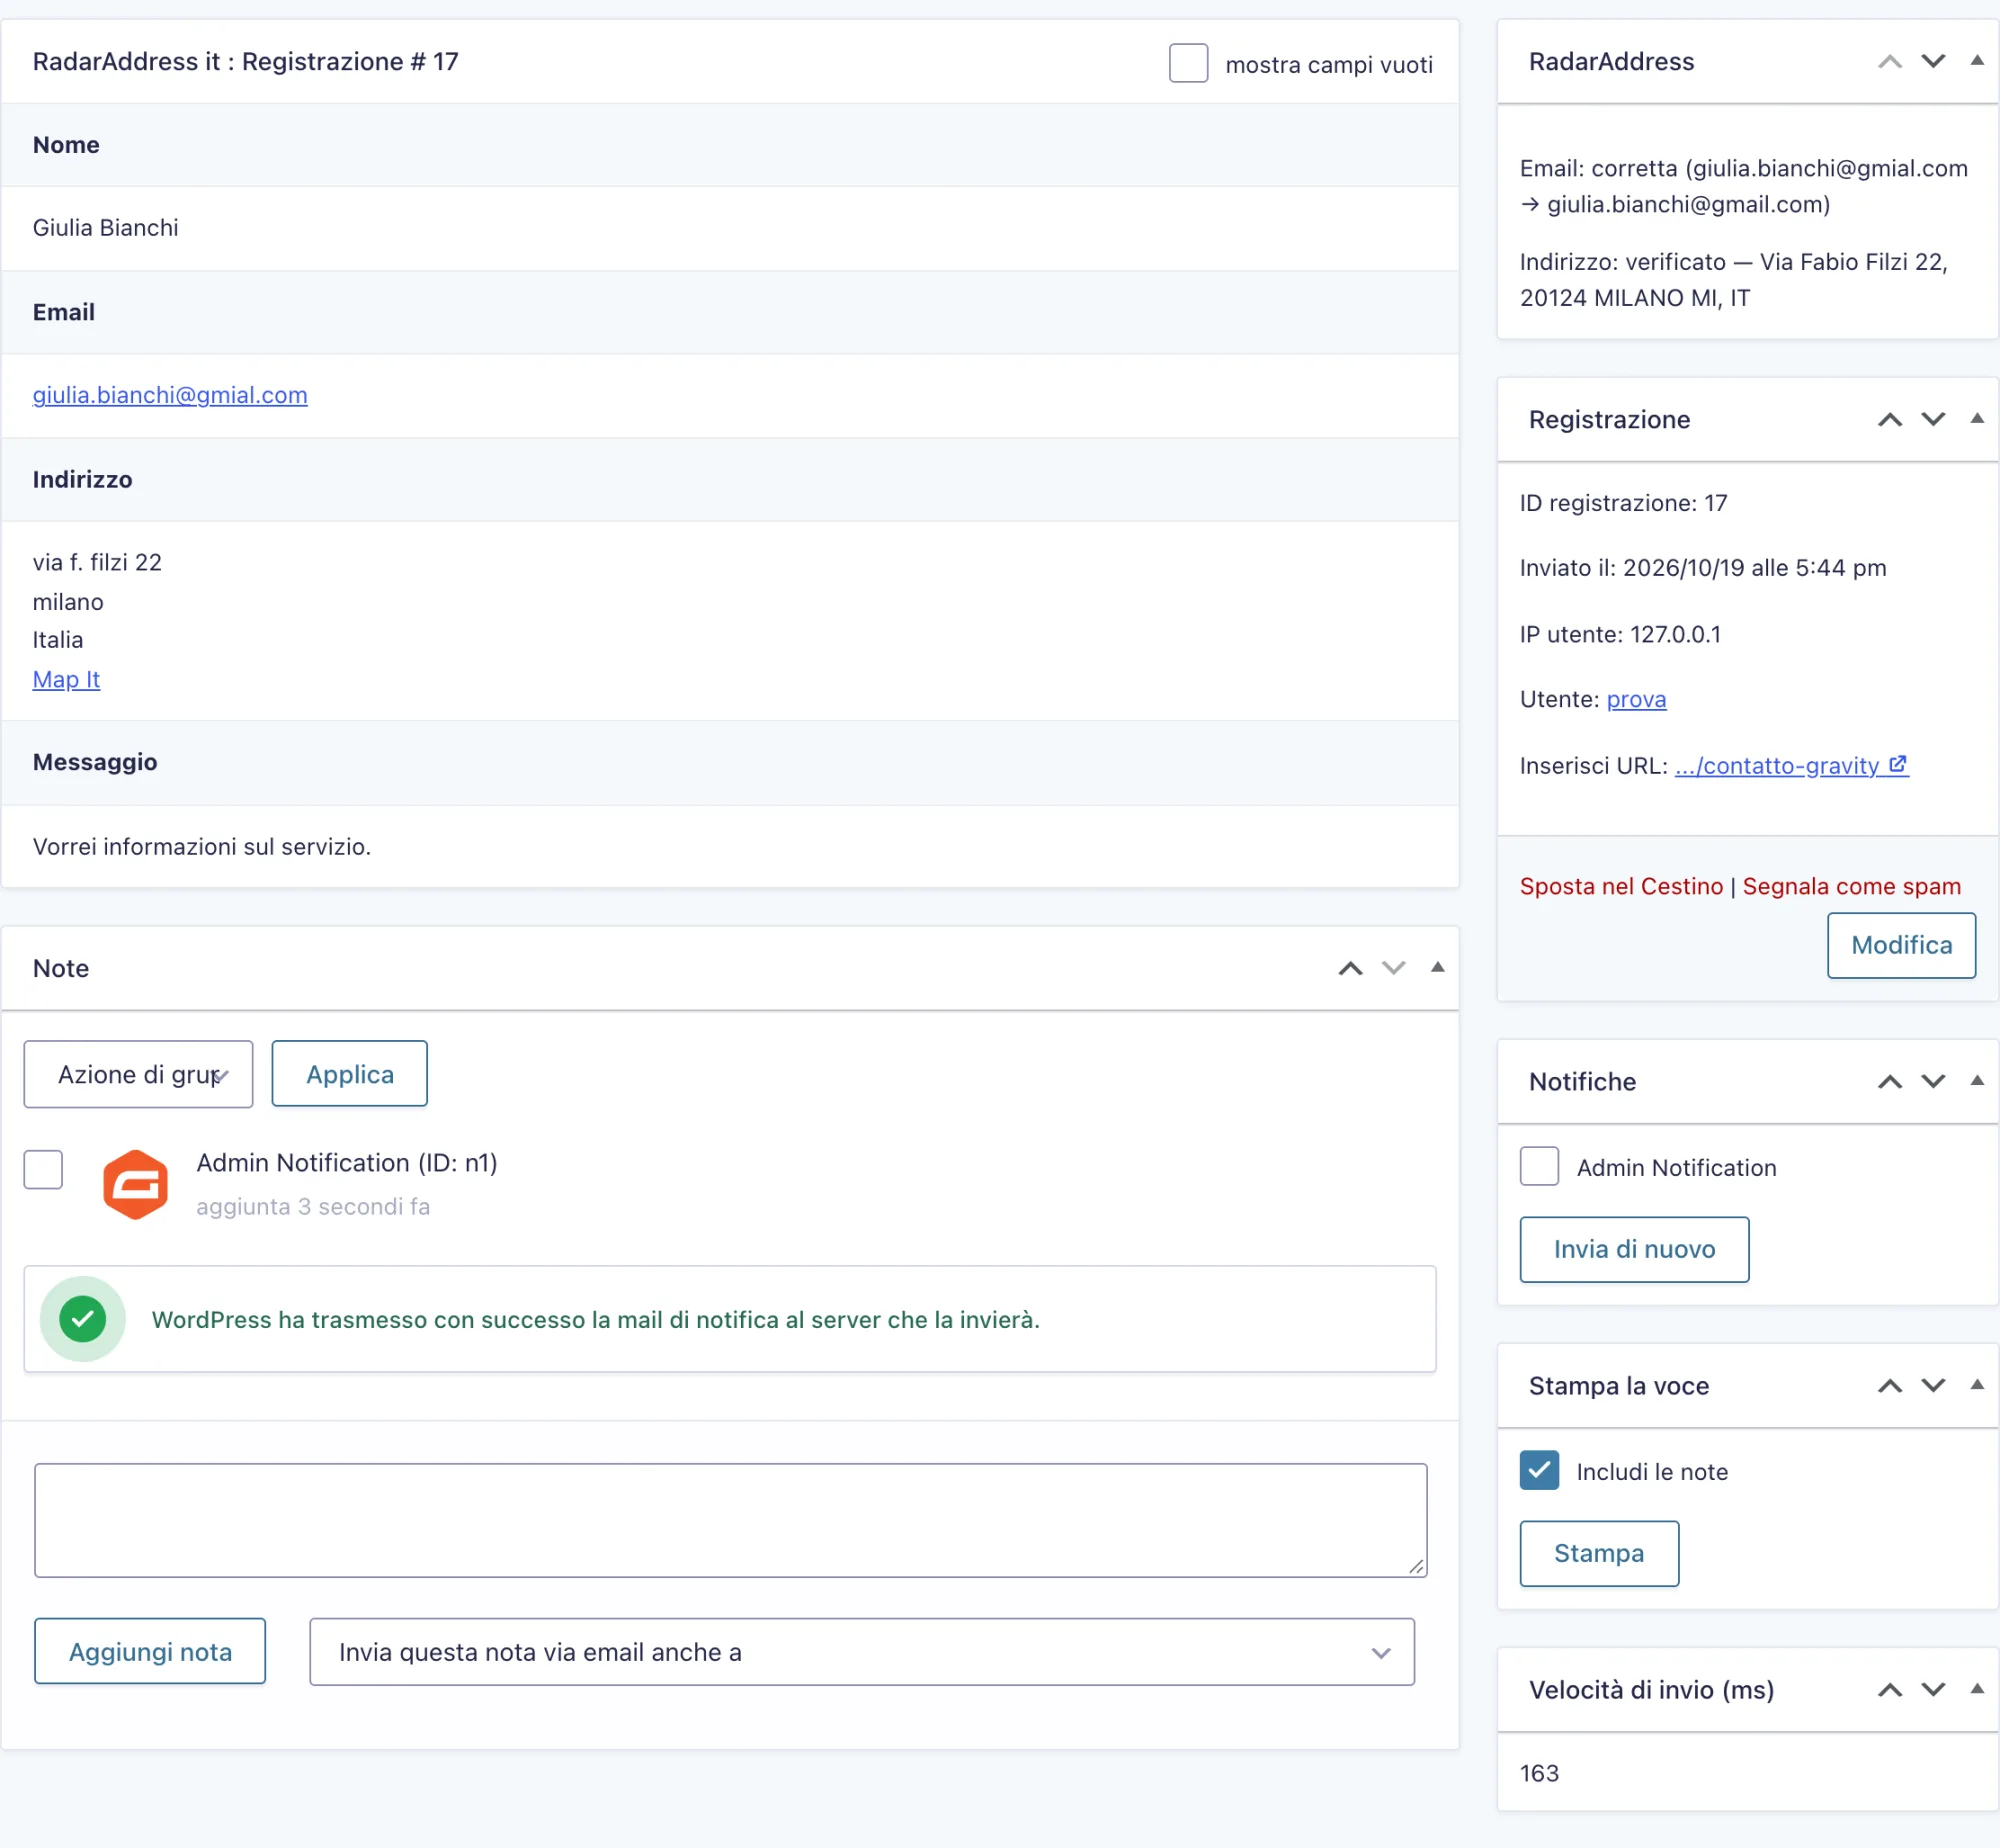Move RadarAddress panel down with chevron
This screenshot has height=1848, width=2000.
pos(1933,62)
